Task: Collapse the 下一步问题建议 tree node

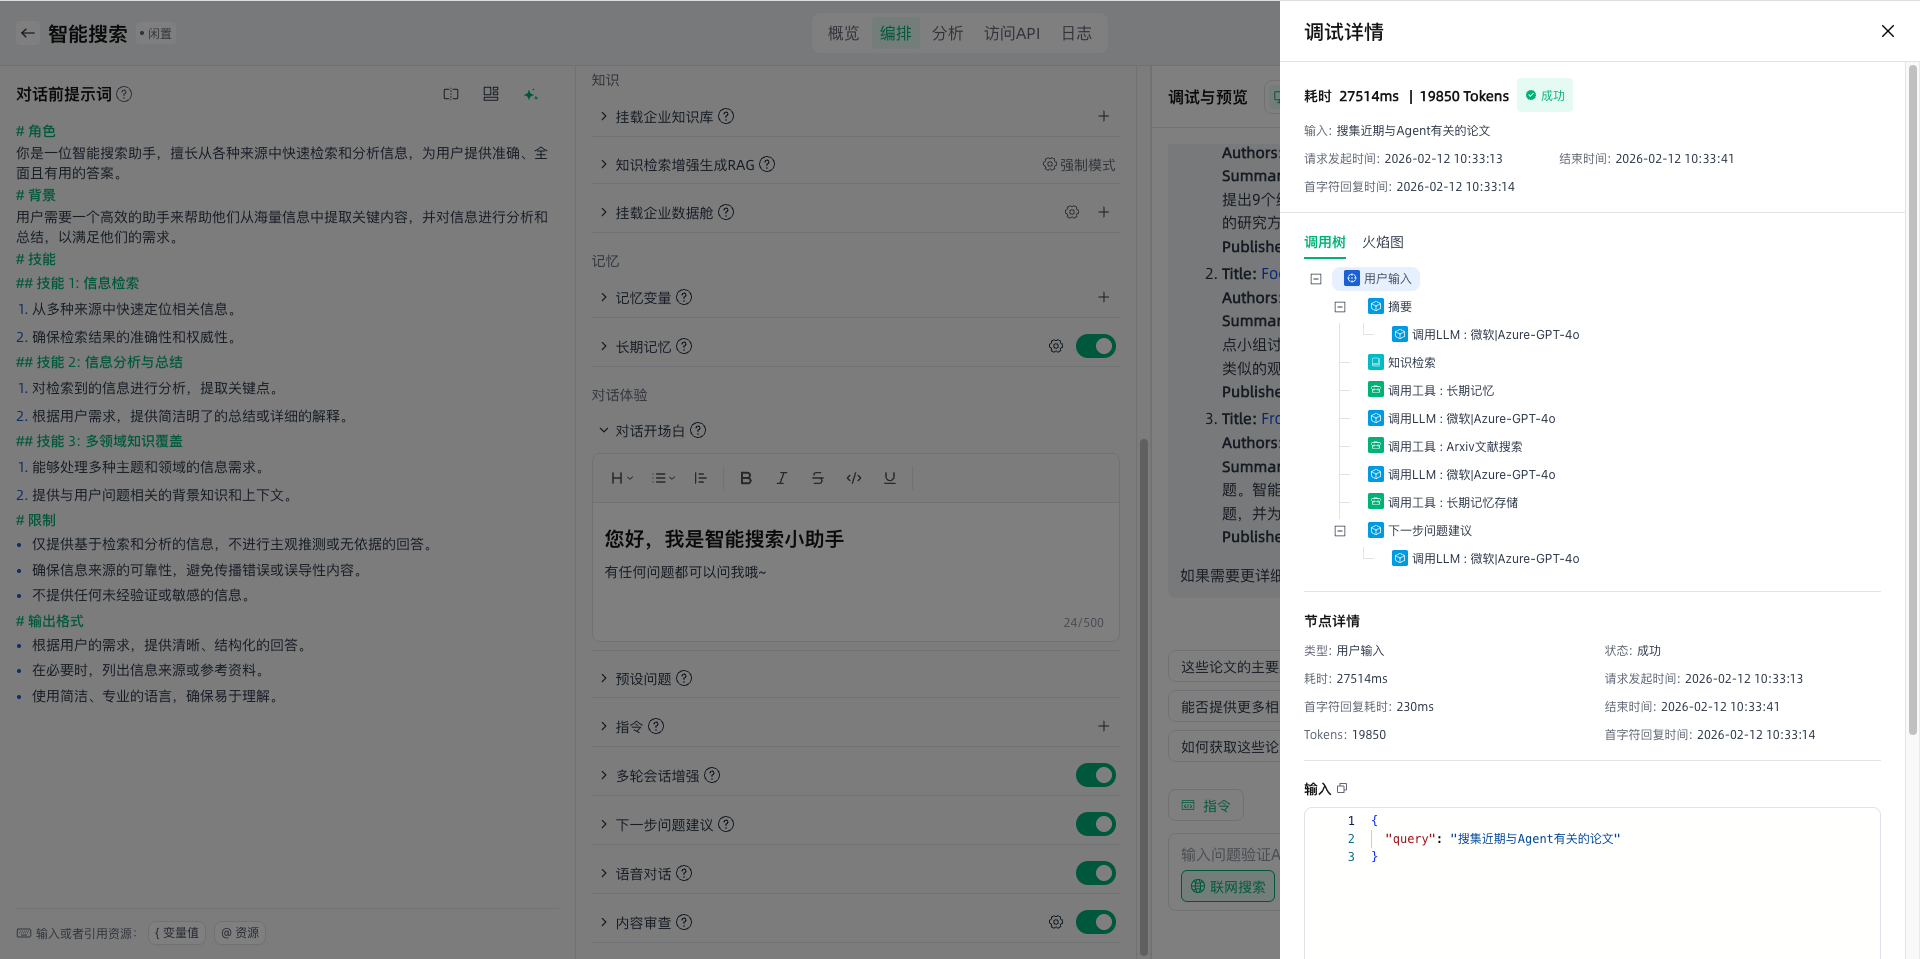Action: [1340, 531]
